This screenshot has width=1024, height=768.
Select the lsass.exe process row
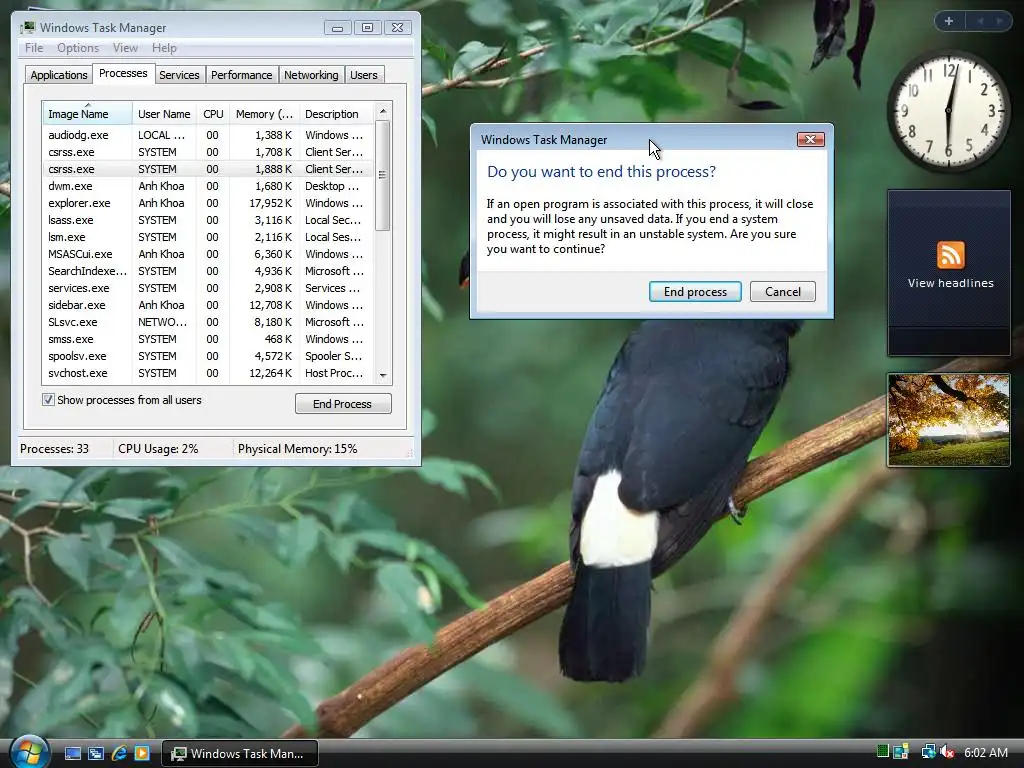(x=208, y=220)
